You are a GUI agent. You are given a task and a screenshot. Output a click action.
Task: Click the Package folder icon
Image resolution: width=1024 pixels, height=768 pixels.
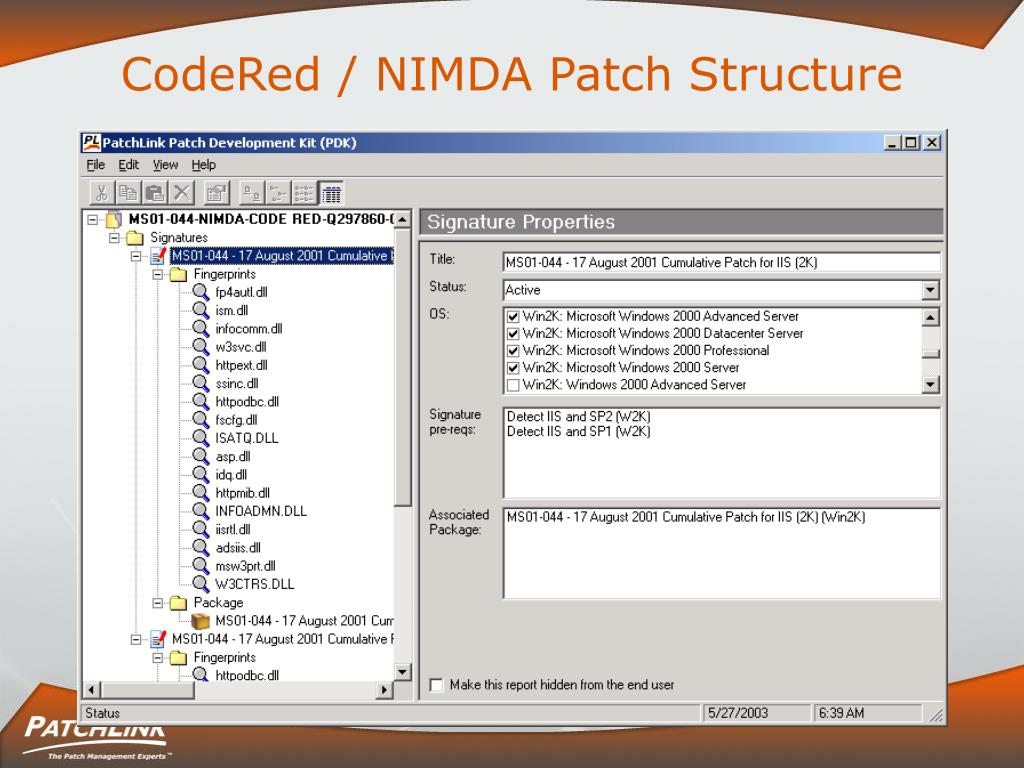click(x=178, y=603)
